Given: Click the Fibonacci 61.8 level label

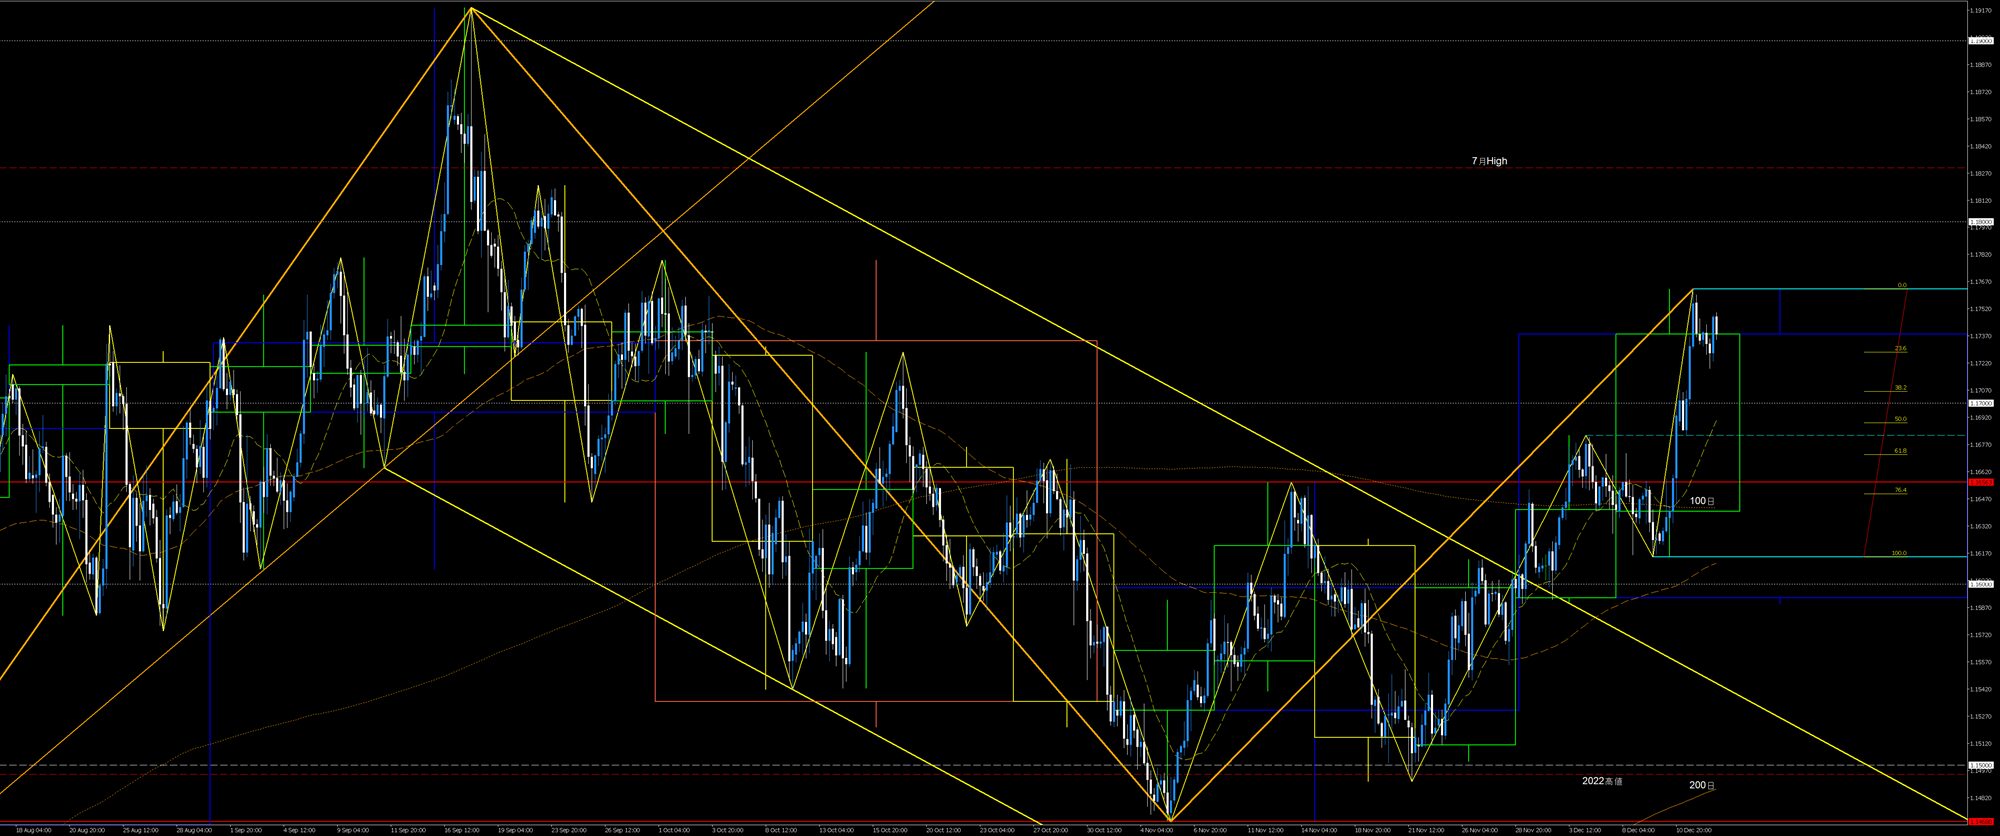Looking at the screenshot, I should tap(1900, 451).
